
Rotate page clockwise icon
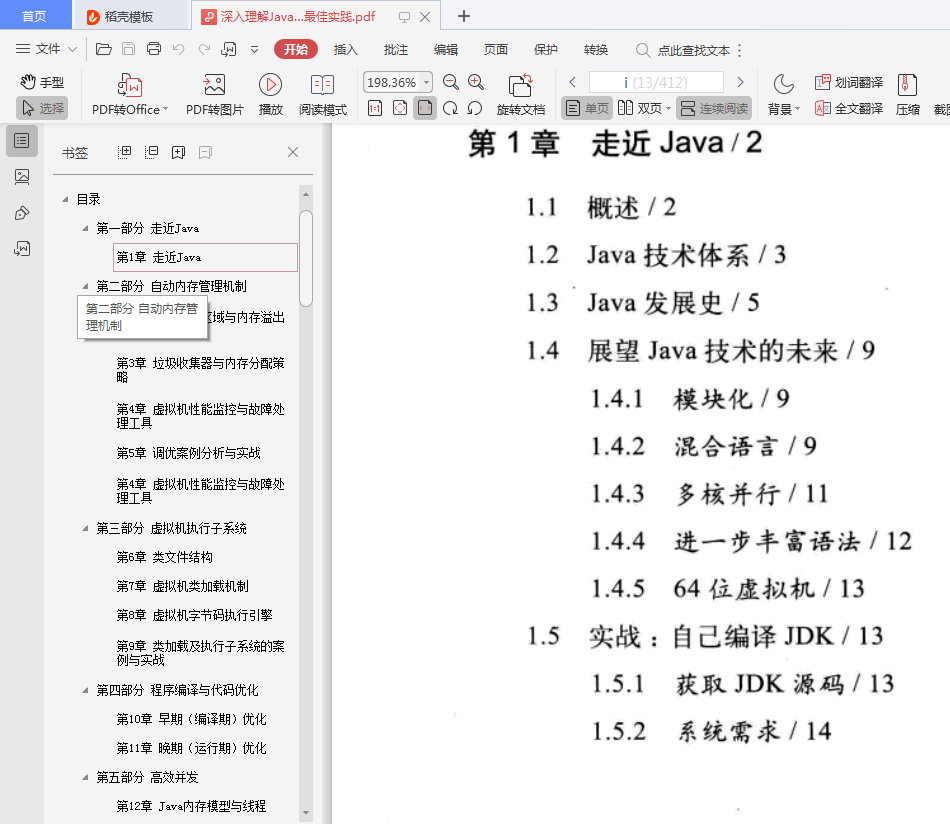pyautogui.click(x=450, y=108)
